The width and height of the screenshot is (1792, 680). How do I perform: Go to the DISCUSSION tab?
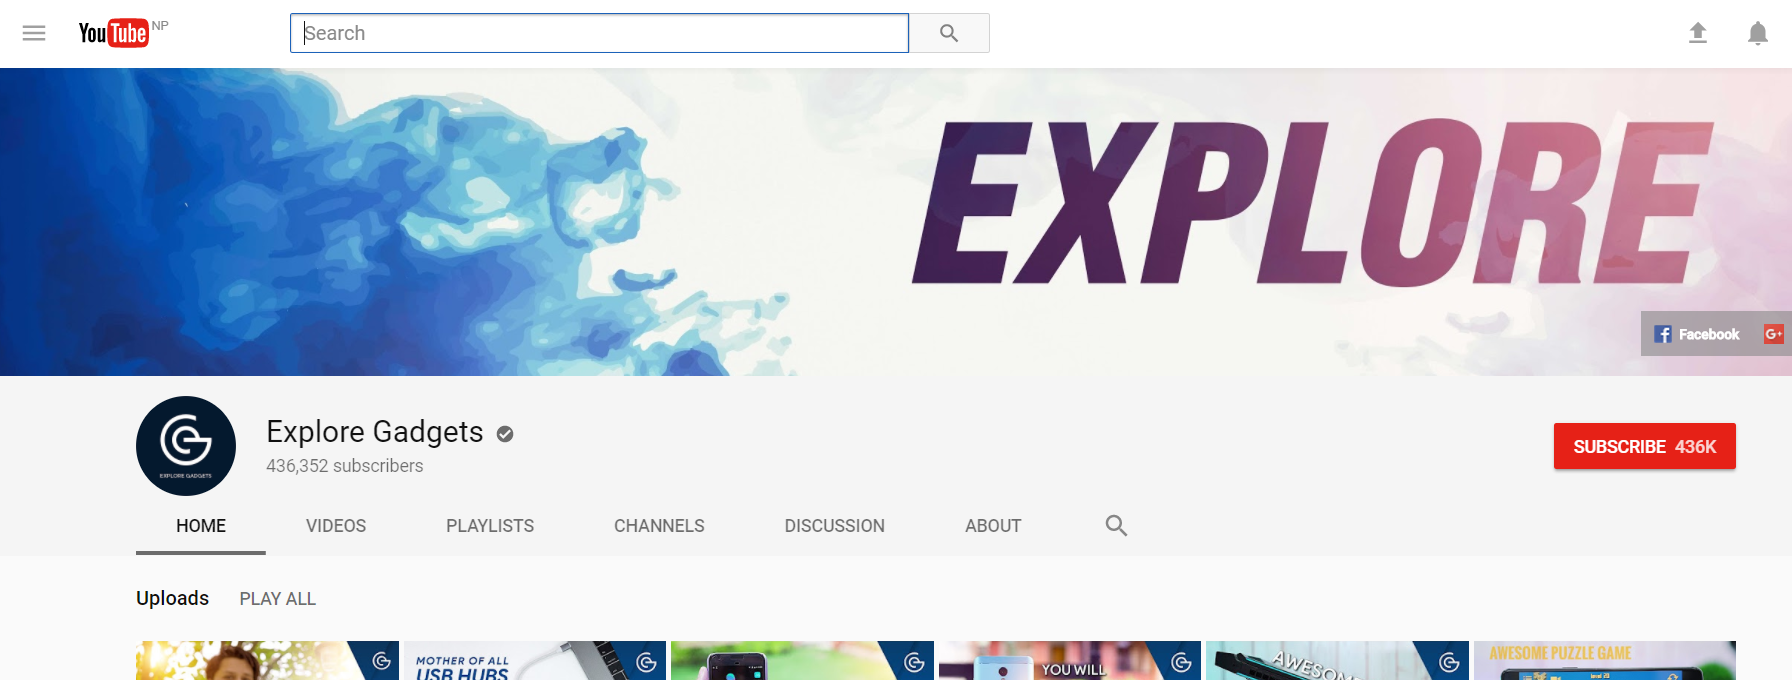tap(835, 526)
